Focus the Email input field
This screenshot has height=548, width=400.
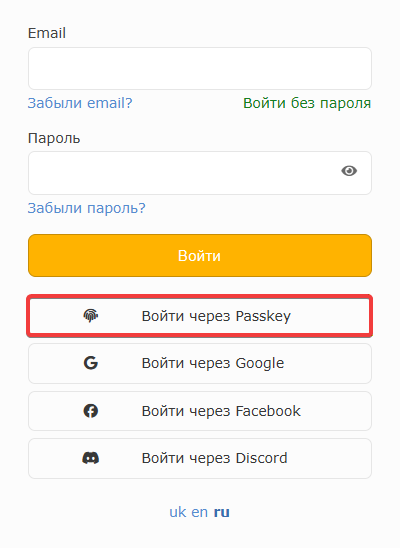(200, 68)
